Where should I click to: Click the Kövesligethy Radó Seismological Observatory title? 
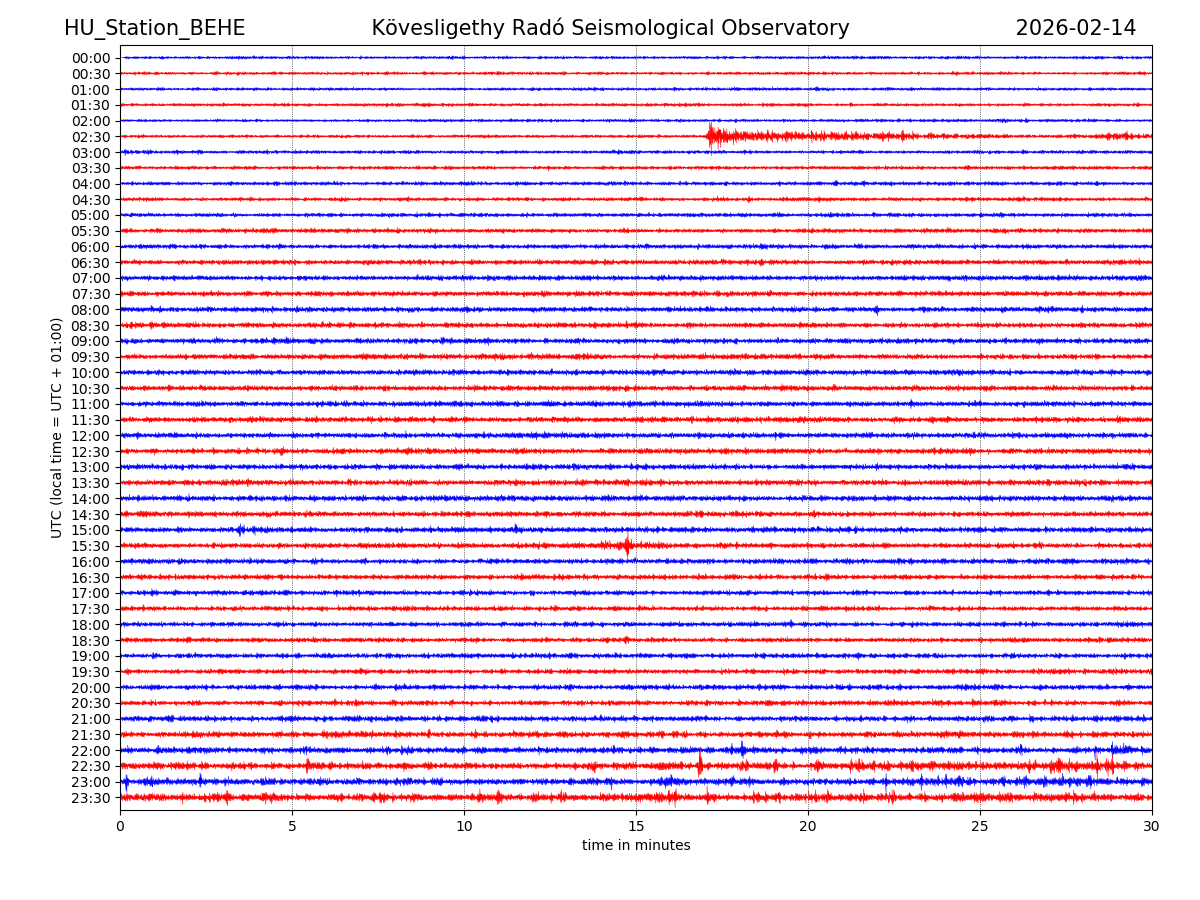pos(610,29)
